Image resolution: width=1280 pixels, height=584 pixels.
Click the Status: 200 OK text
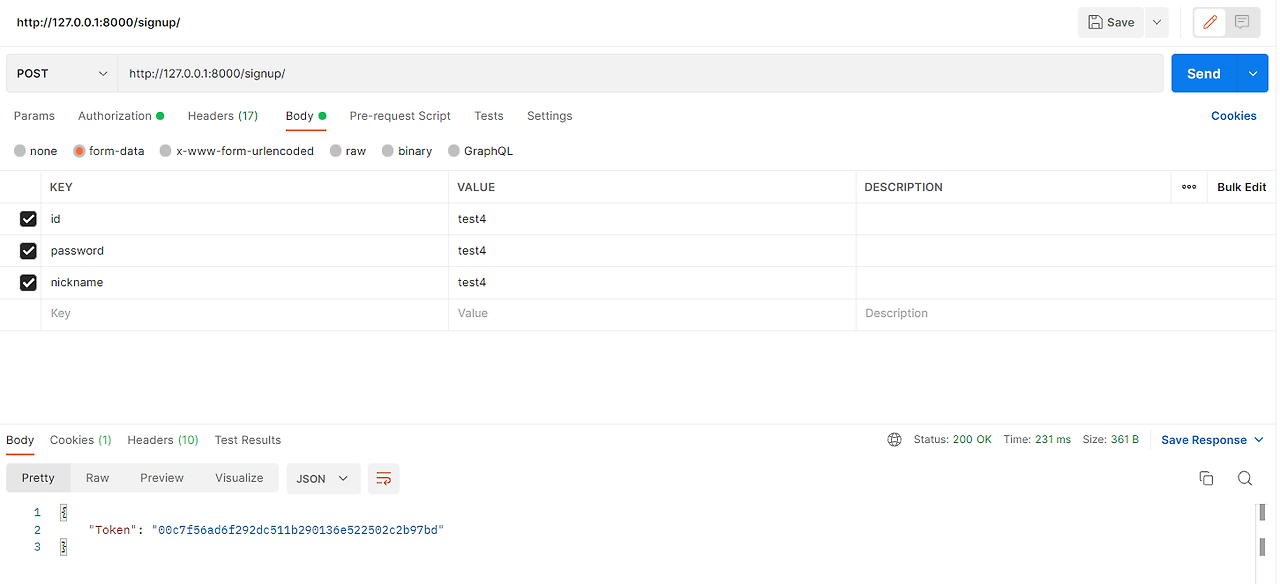click(953, 440)
